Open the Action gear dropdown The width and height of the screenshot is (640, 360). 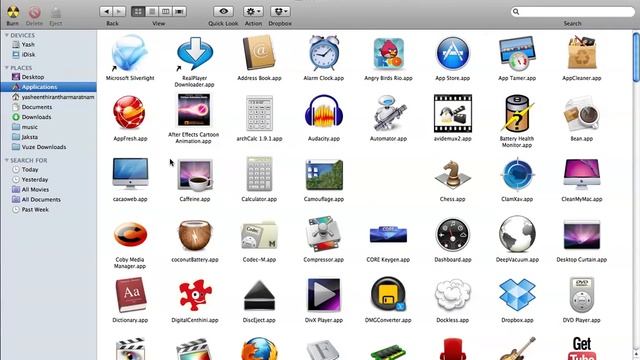253,11
